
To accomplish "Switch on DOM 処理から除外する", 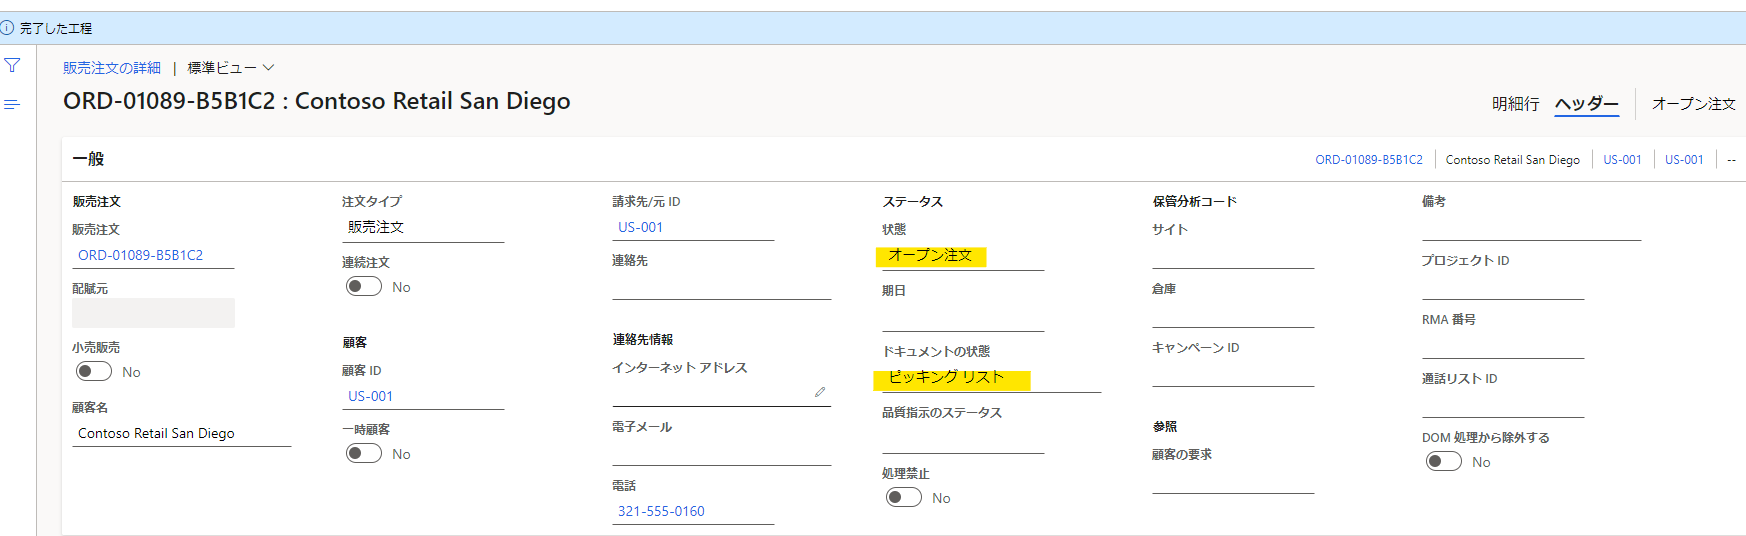I will point(1444,462).
